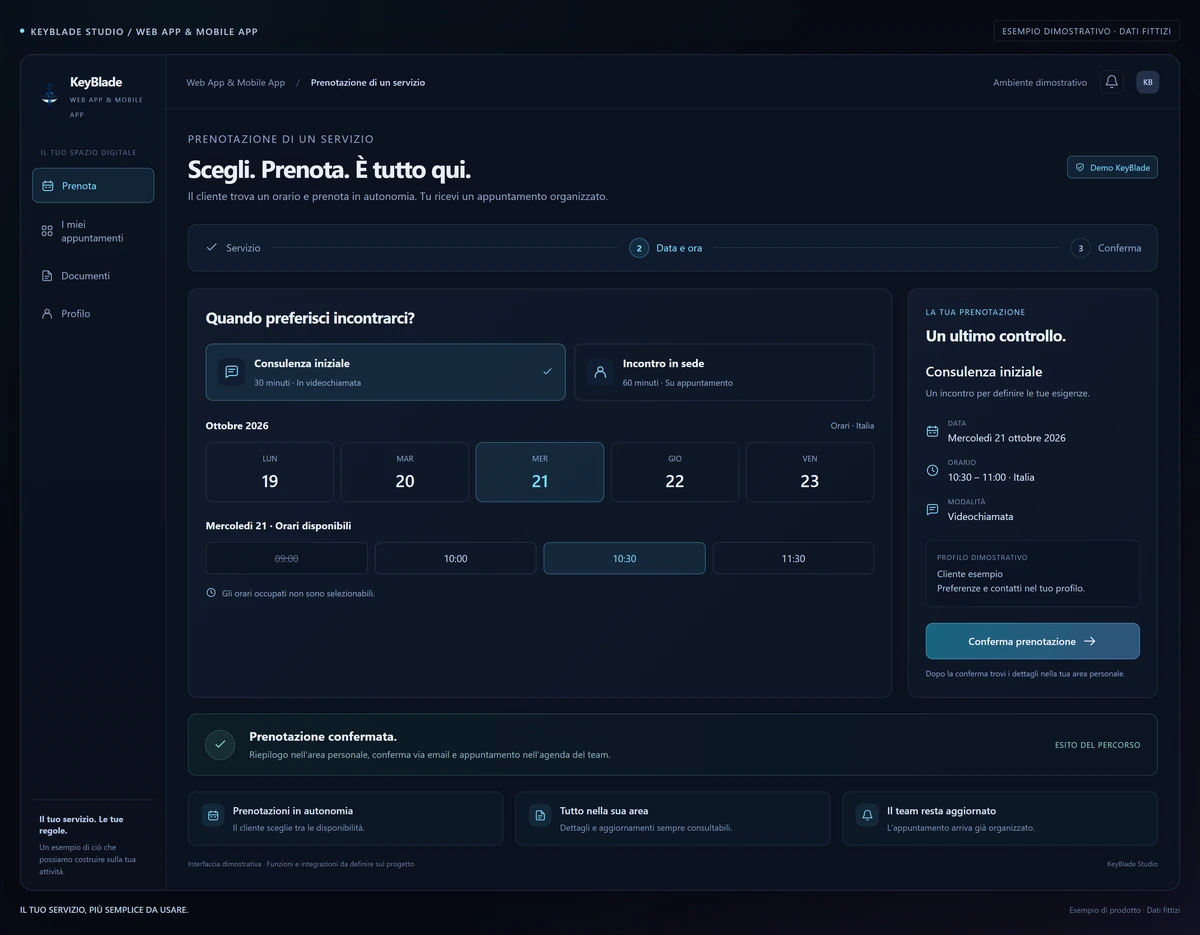The width and height of the screenshot is (1200, 935).
Task: Click the calendar icon of Prenotazioni in autonomia
Action: [213, 816]
